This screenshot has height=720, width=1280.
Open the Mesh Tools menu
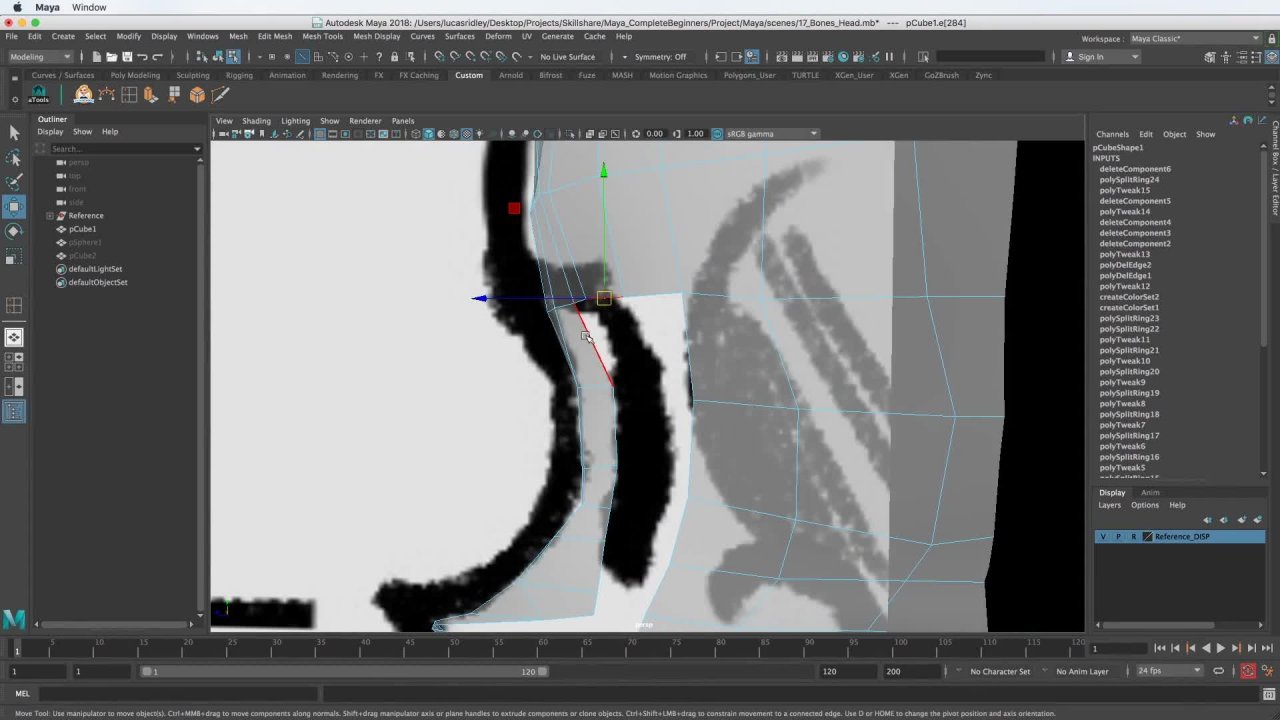(x=322, y=36)
